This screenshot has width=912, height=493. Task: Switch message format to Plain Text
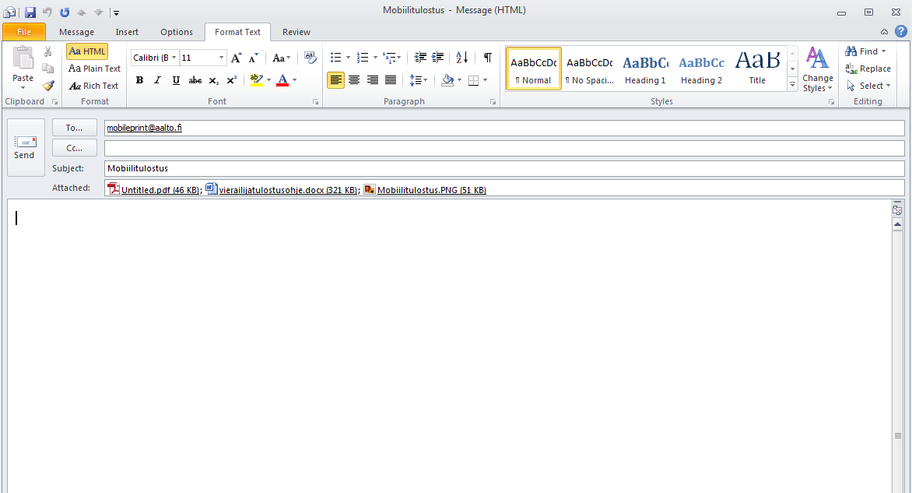(x=94, y=68)
